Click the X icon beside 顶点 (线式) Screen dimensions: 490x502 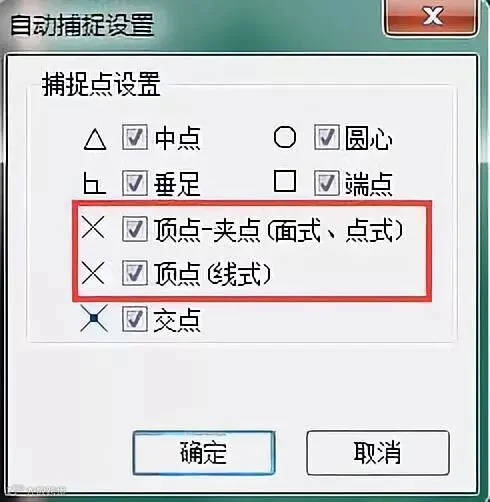tap(93, 273)
